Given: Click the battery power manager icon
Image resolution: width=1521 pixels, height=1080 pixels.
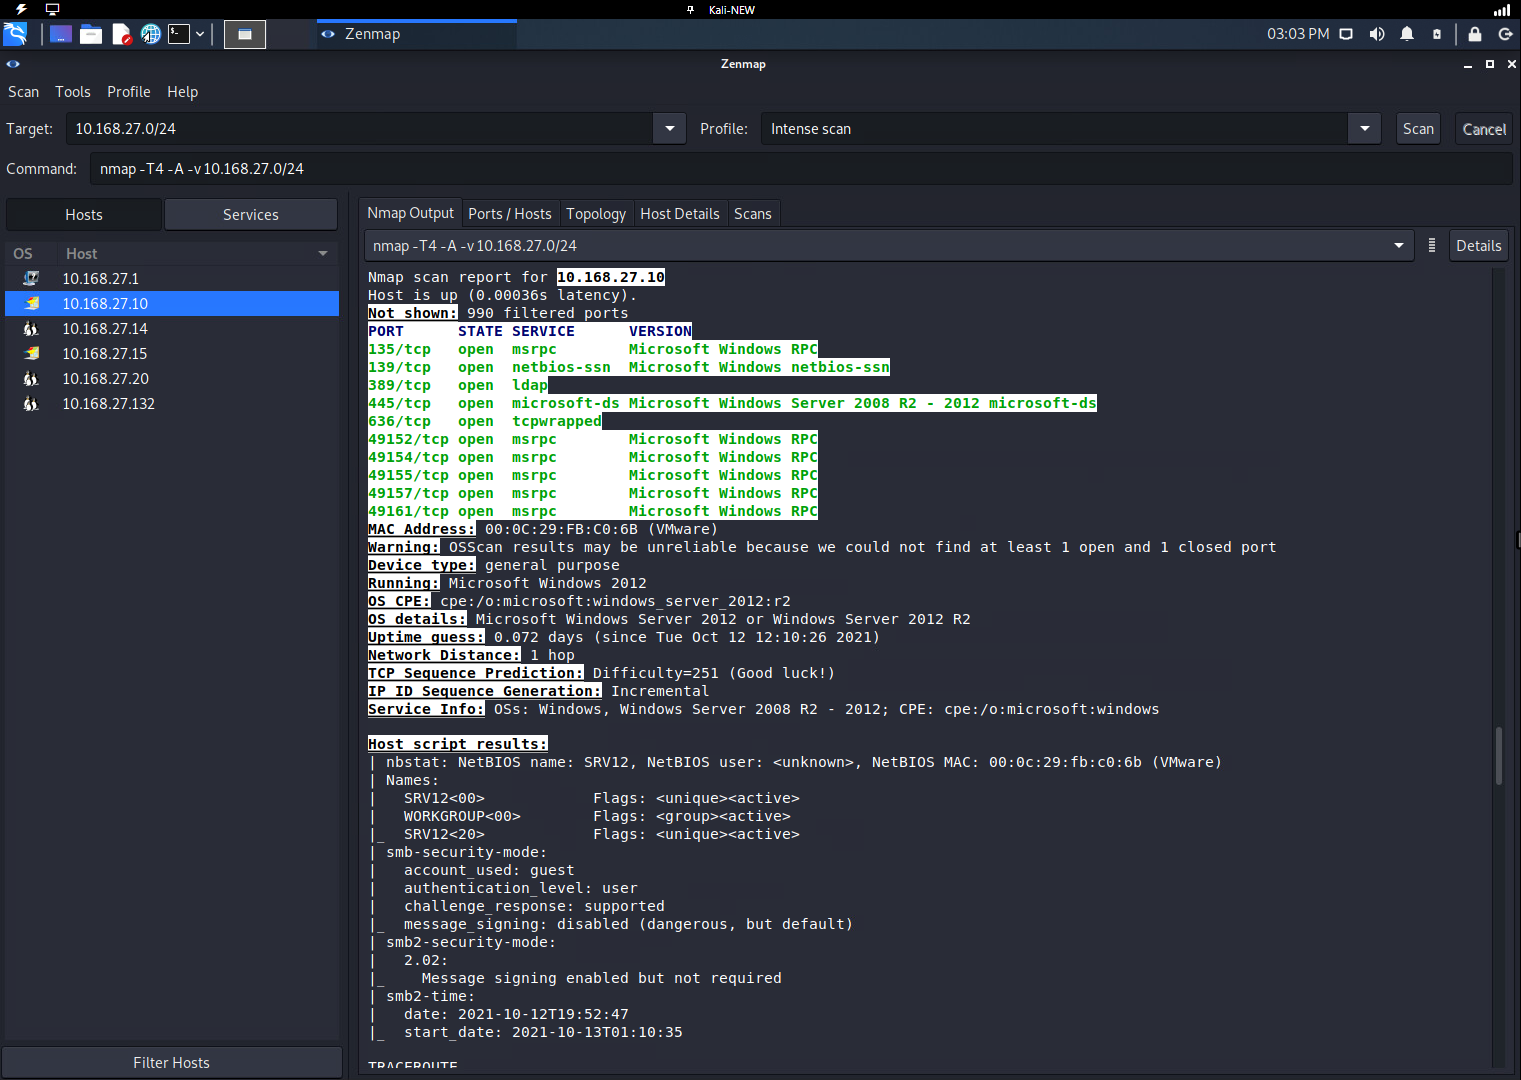Looking at the screenshot, I should click(x=1437, y=34).
